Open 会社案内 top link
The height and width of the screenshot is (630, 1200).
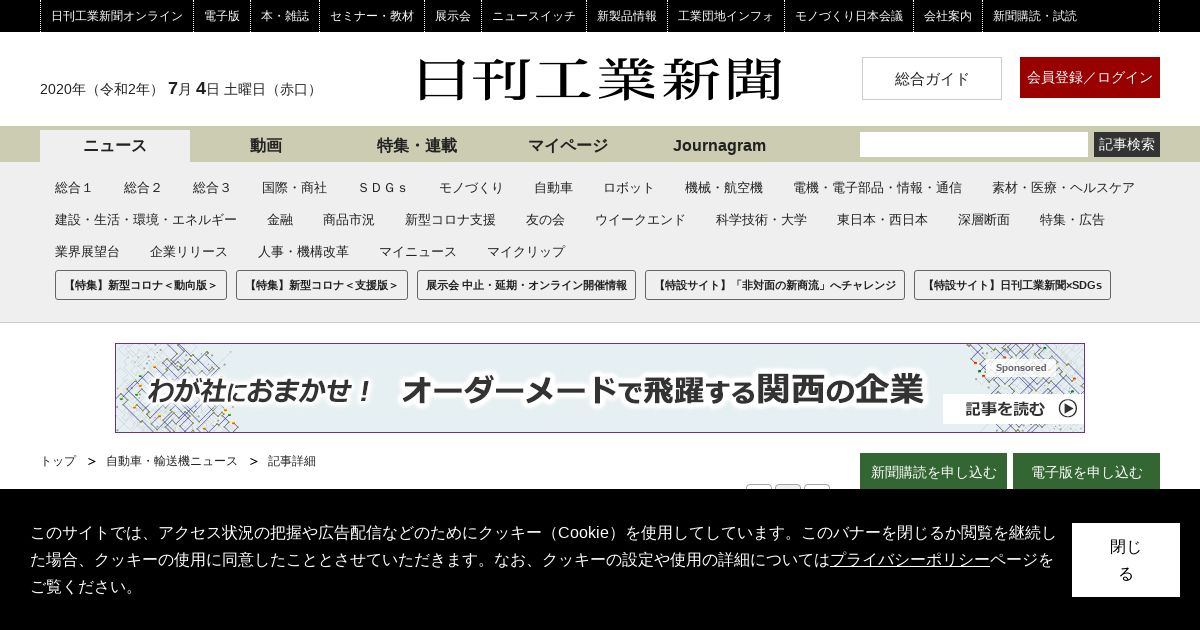tap(948, 16)
